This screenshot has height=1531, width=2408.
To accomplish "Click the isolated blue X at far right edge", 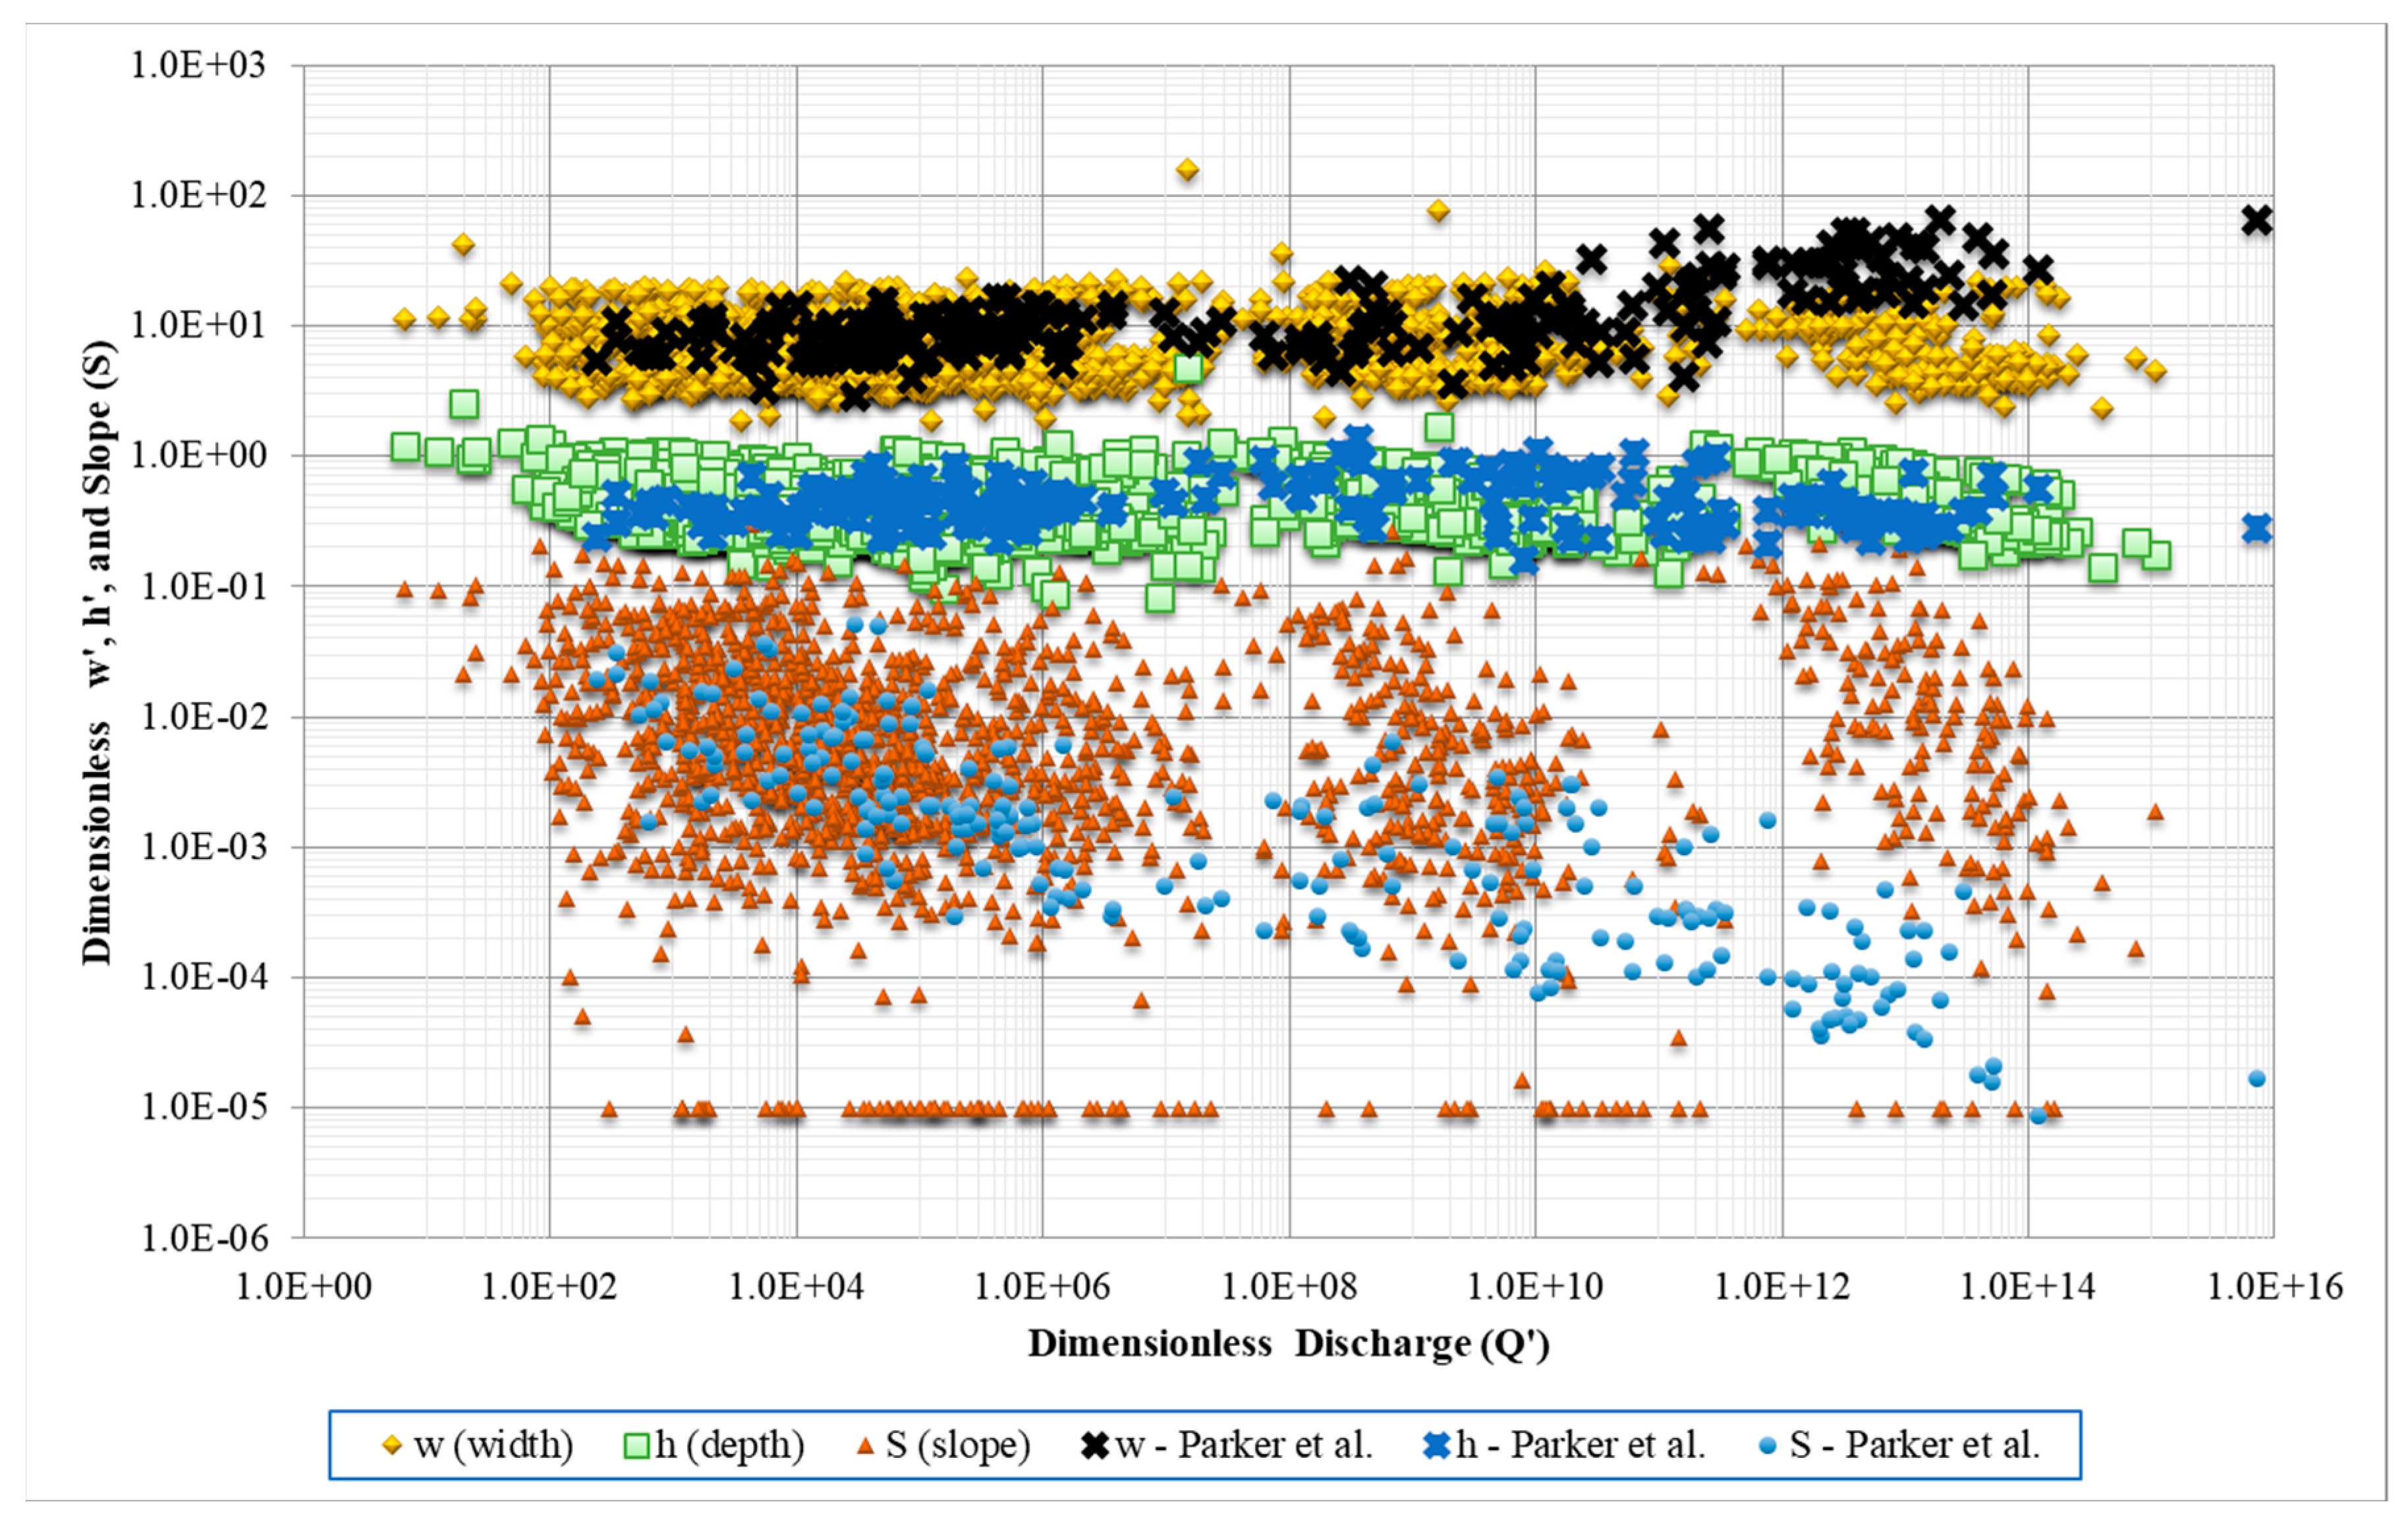I will tap(2257, 528).
